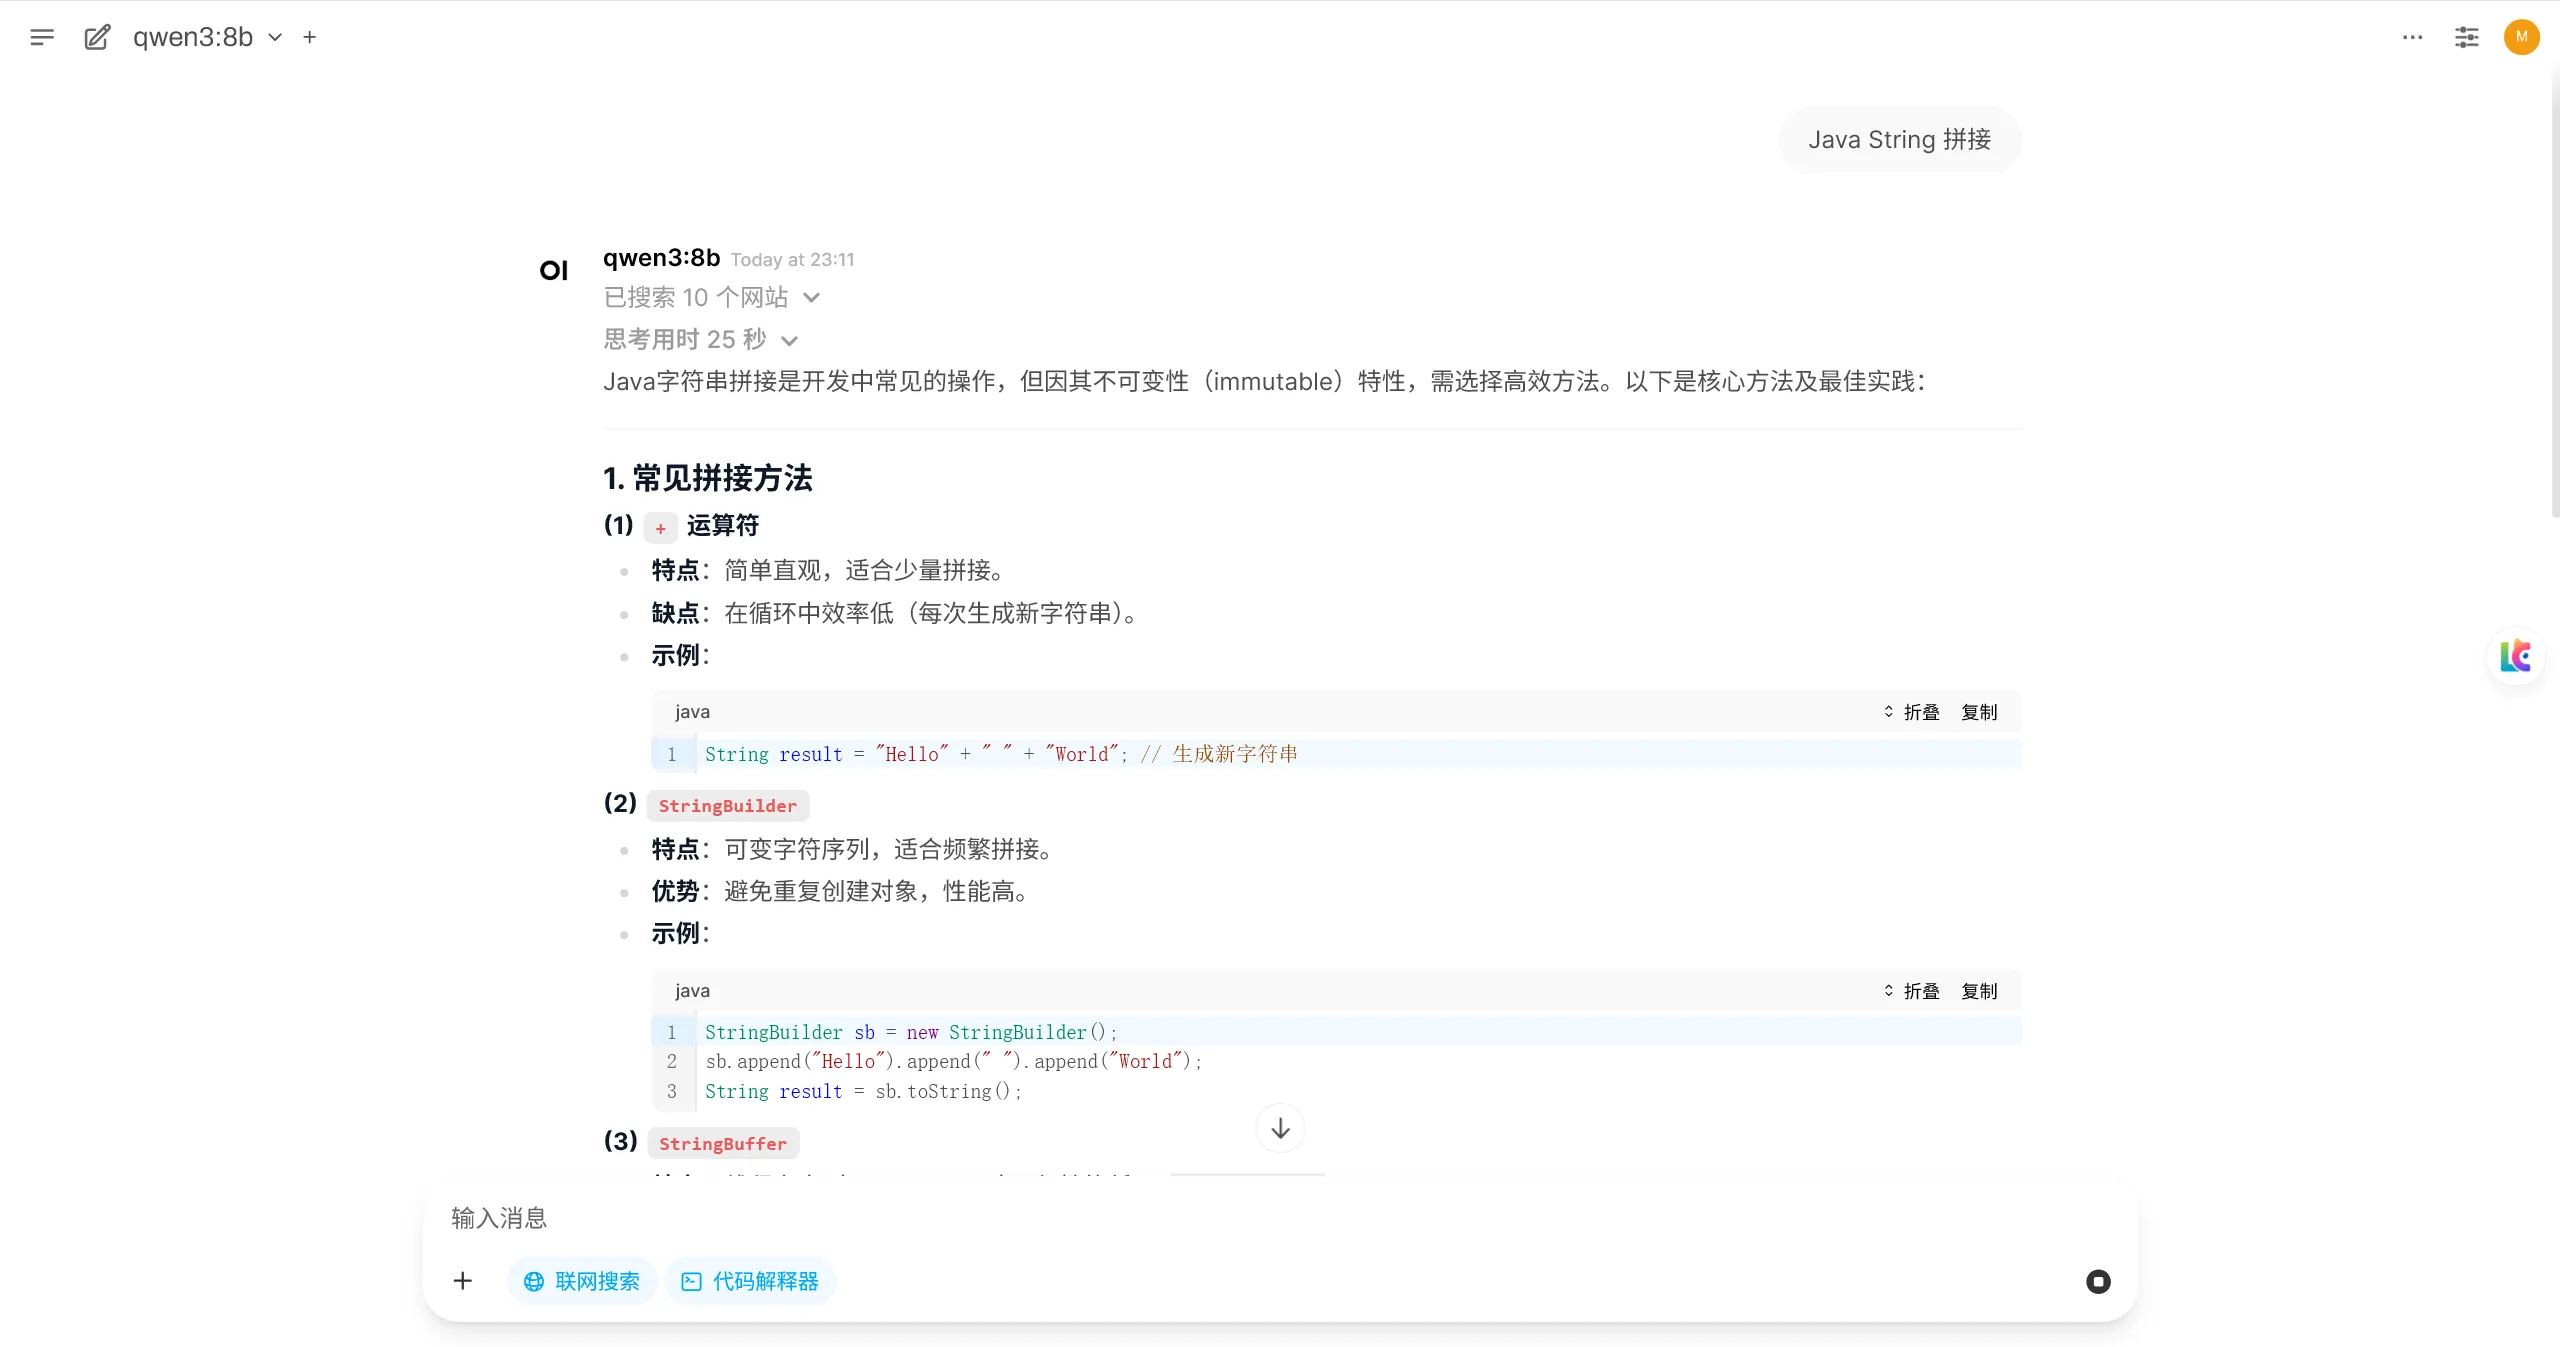Toggle the 代码解释器 code interpreter option
This screenshot has width=2560, height=1347.
click(x=750, y=1281)
